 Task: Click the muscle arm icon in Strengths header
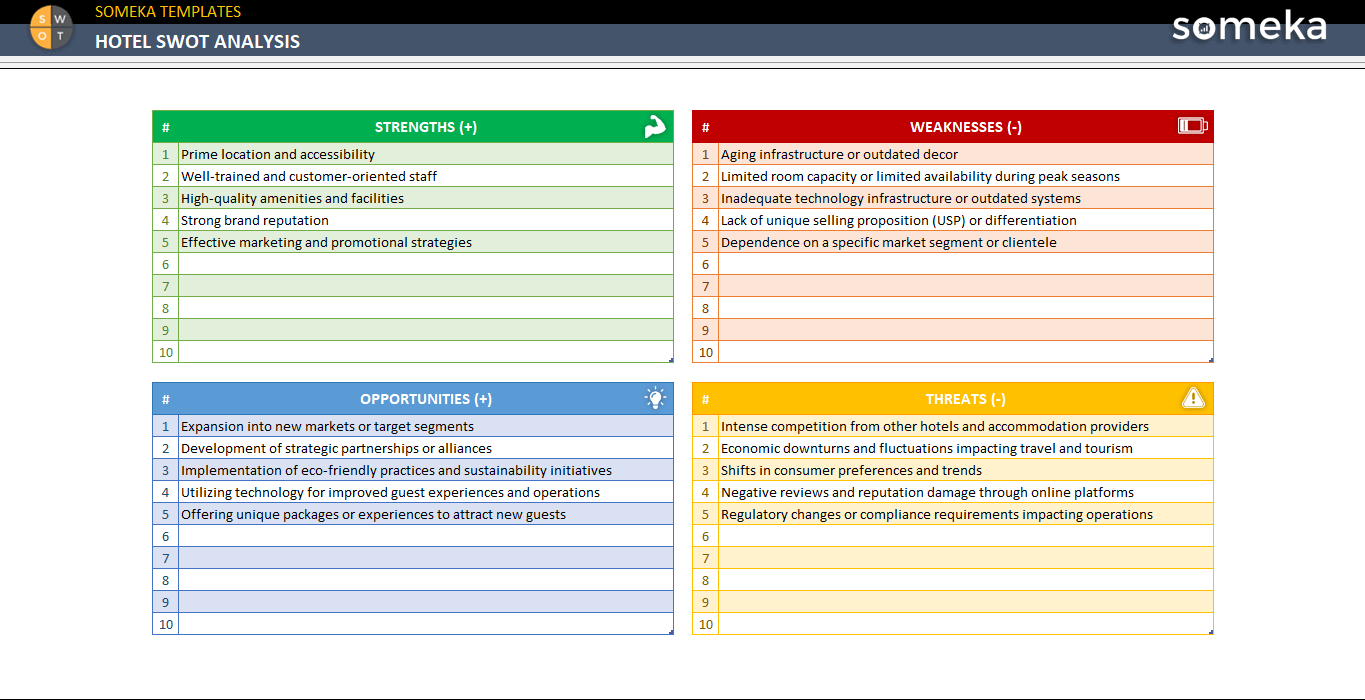[655, 127]
